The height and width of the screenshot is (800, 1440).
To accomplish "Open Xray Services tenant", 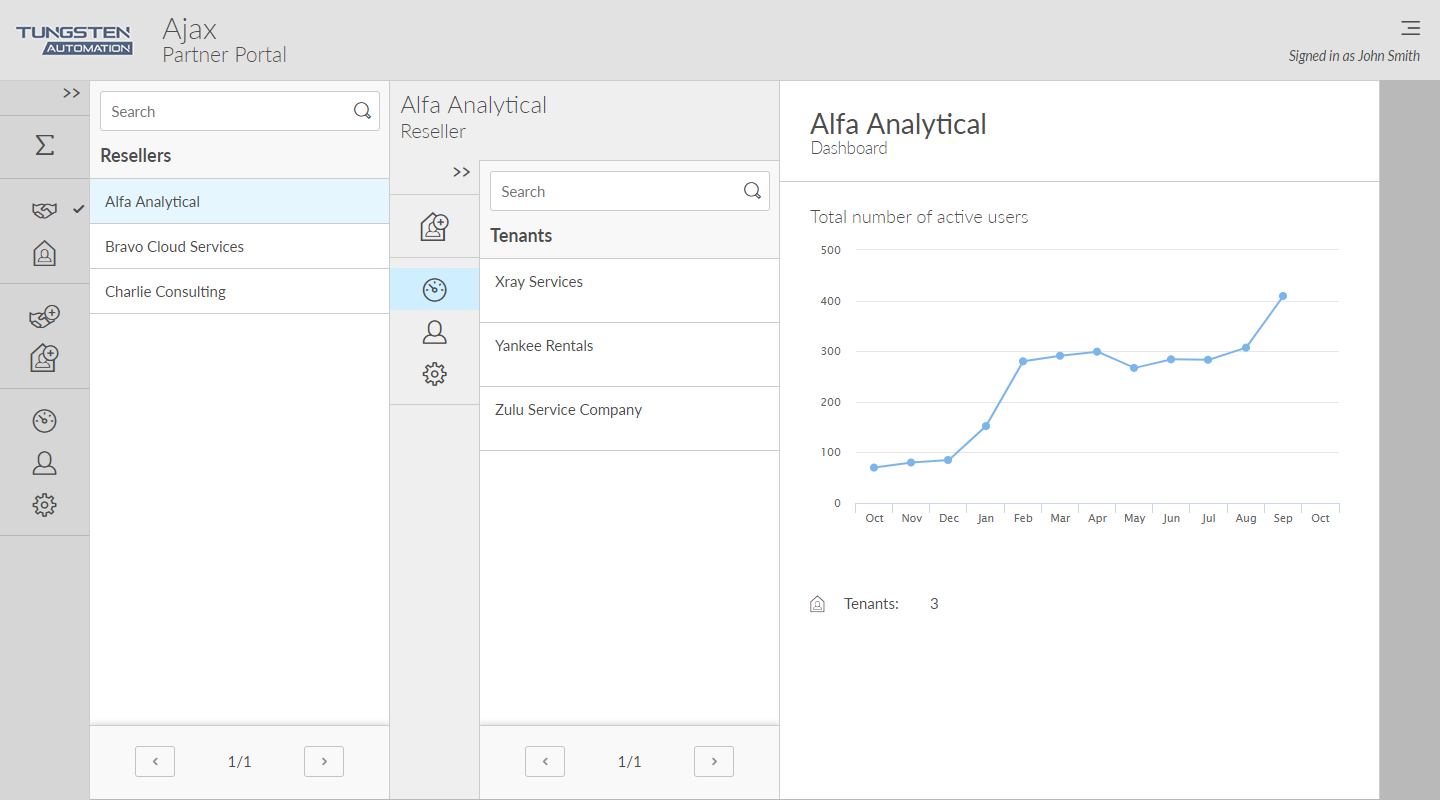I will click(539, 282).
